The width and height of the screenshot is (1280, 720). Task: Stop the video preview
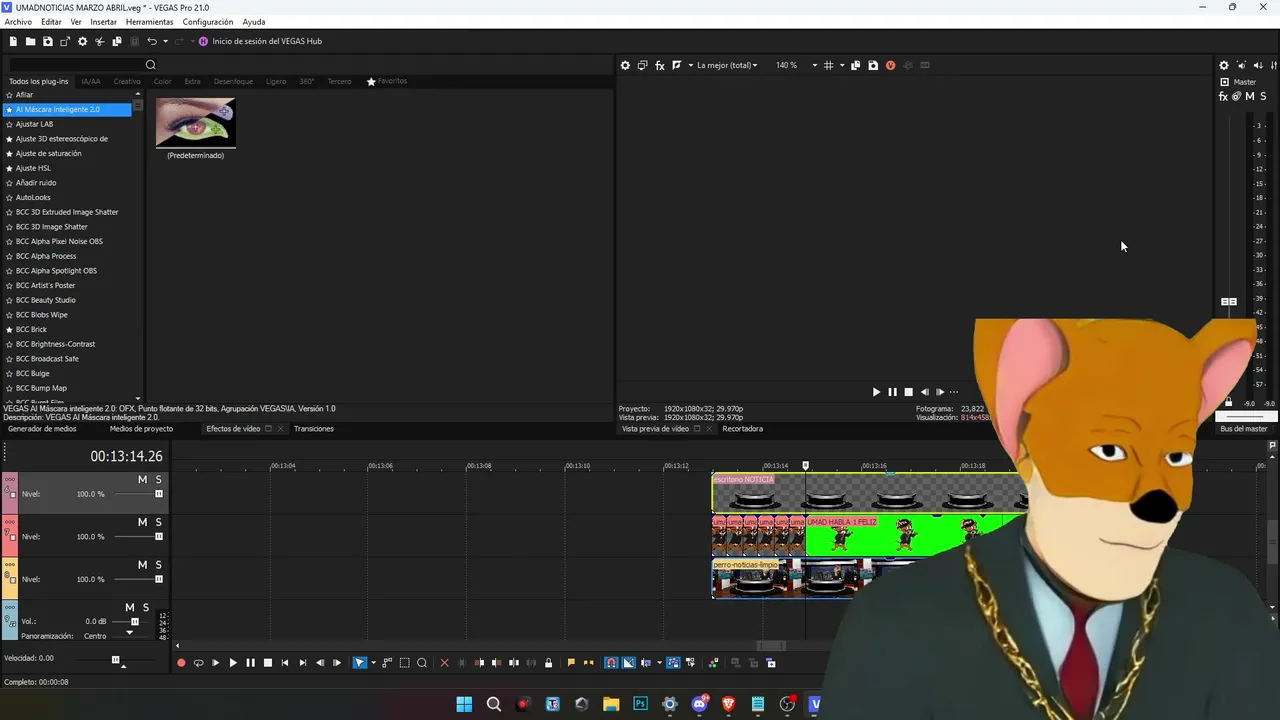(908, 392)
